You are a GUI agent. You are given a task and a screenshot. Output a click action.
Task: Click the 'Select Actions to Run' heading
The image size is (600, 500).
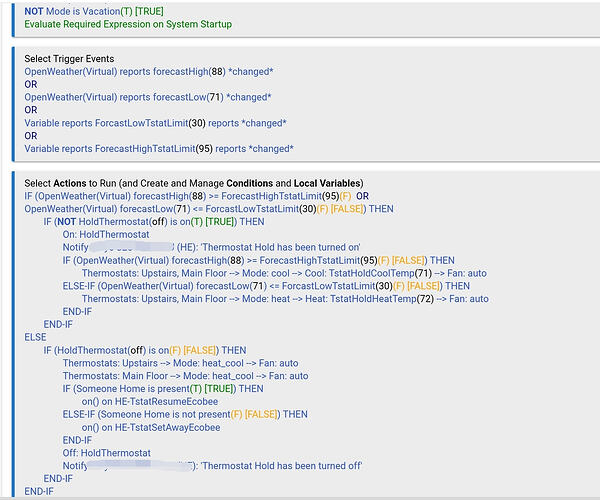pos(194,183)
